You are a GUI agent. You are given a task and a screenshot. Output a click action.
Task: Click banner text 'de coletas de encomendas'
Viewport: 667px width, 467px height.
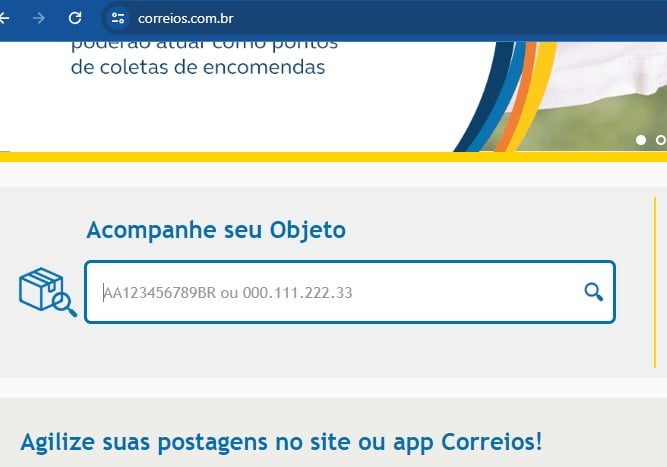198,68
